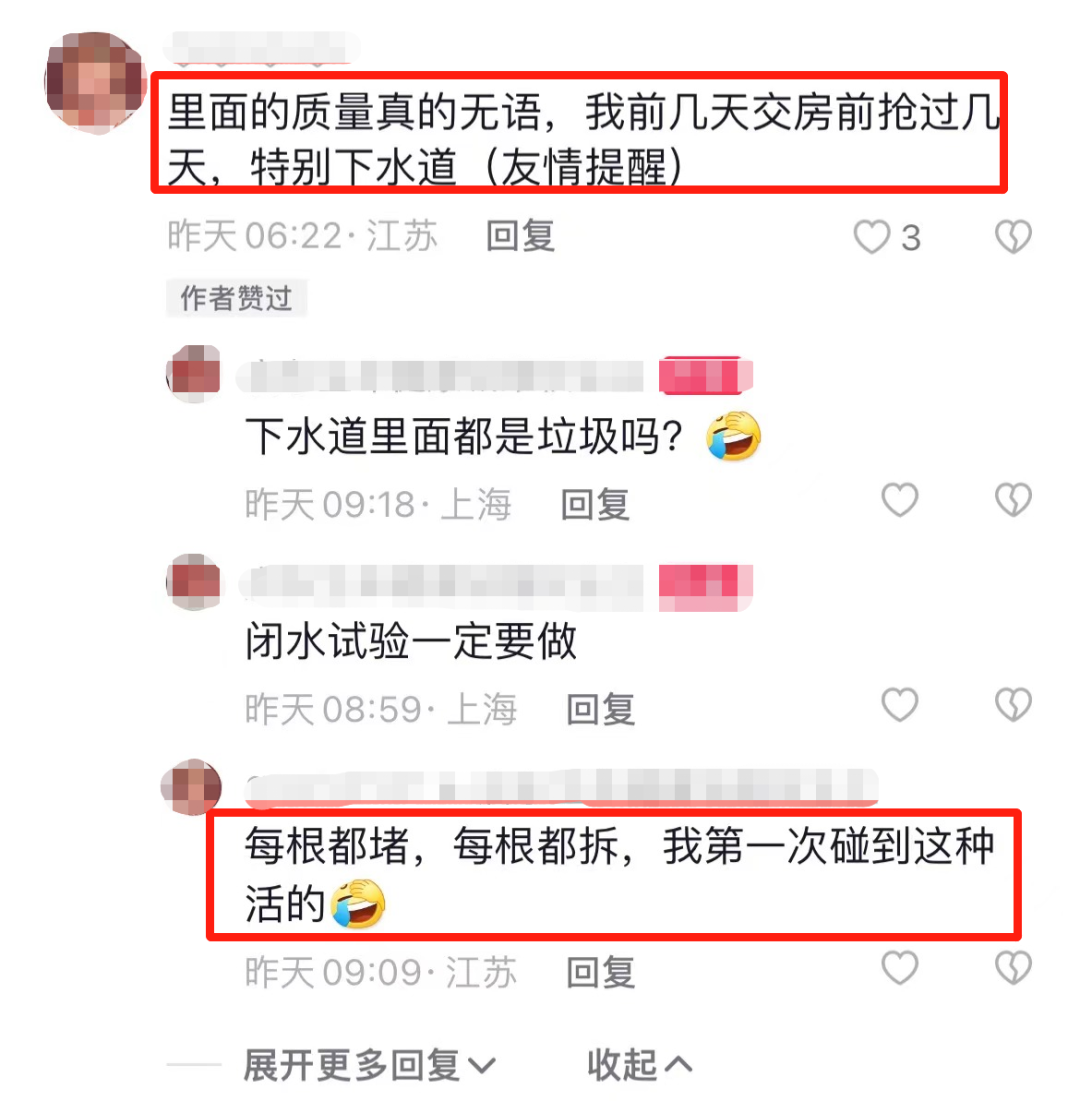
Task: Tap the 作者赞过 badge
Action: pyautogui.click(x=237, y=298)
